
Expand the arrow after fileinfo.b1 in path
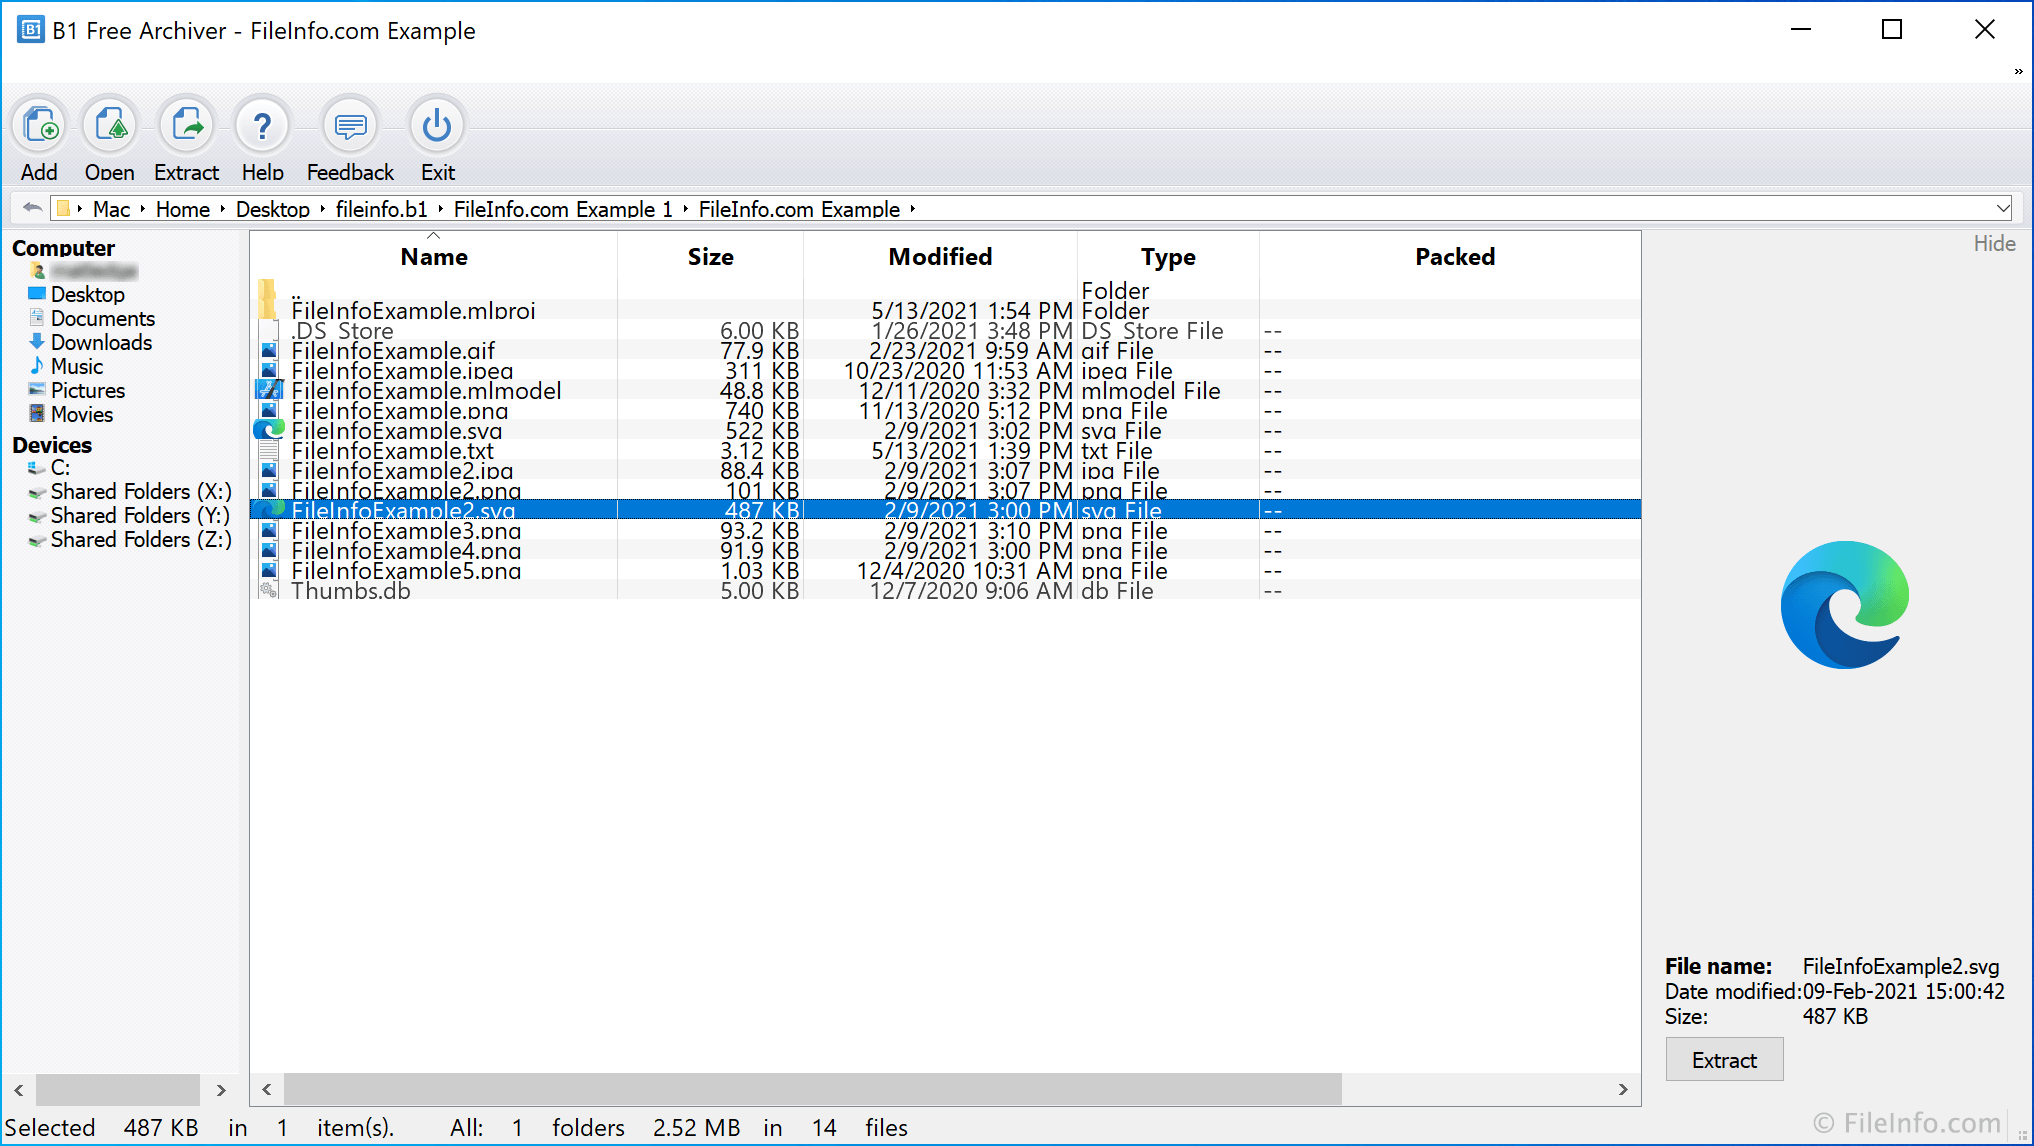pyautogui.click(x=440, y=209)
